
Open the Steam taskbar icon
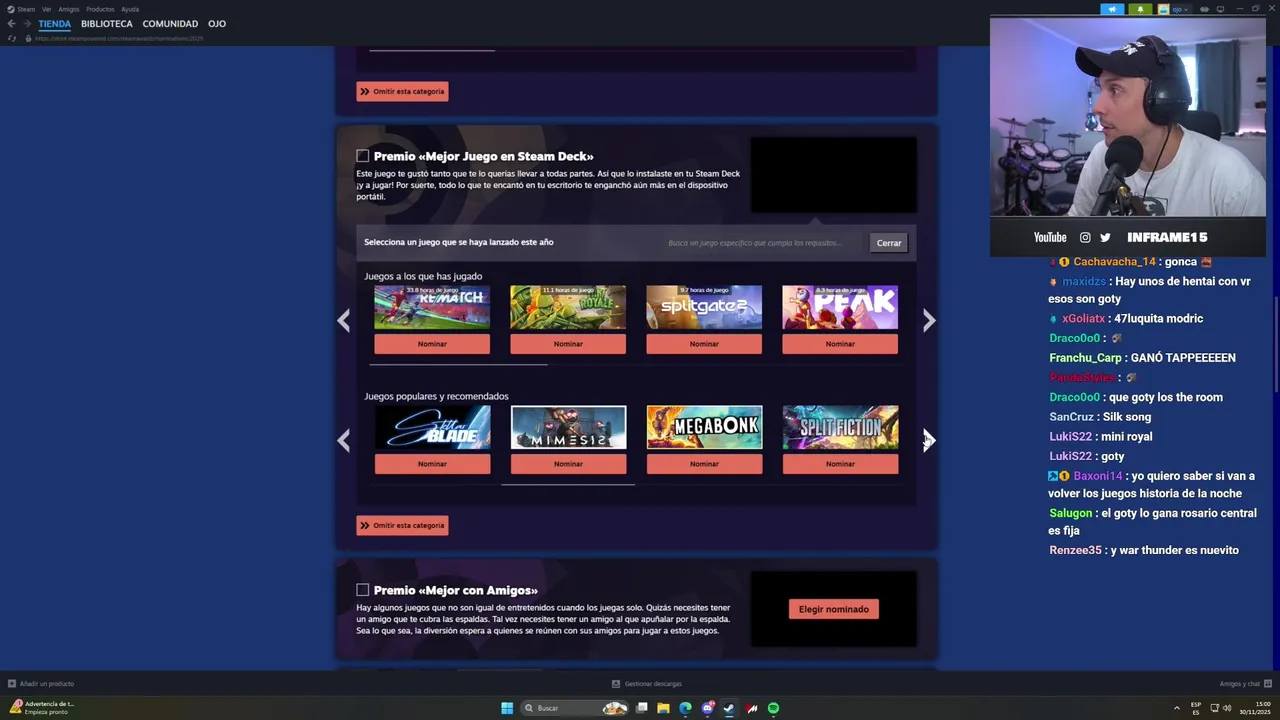729,708
